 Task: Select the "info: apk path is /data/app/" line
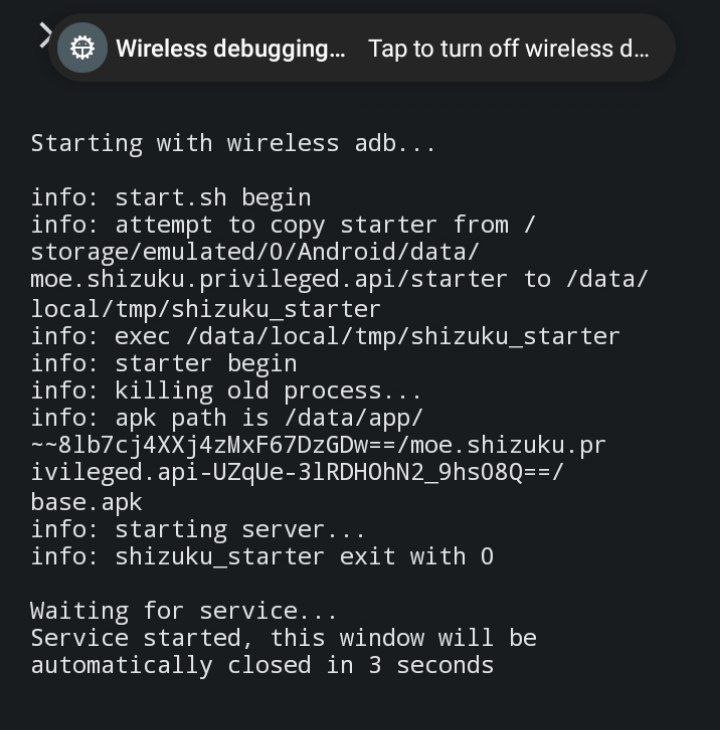pos(227,418)
